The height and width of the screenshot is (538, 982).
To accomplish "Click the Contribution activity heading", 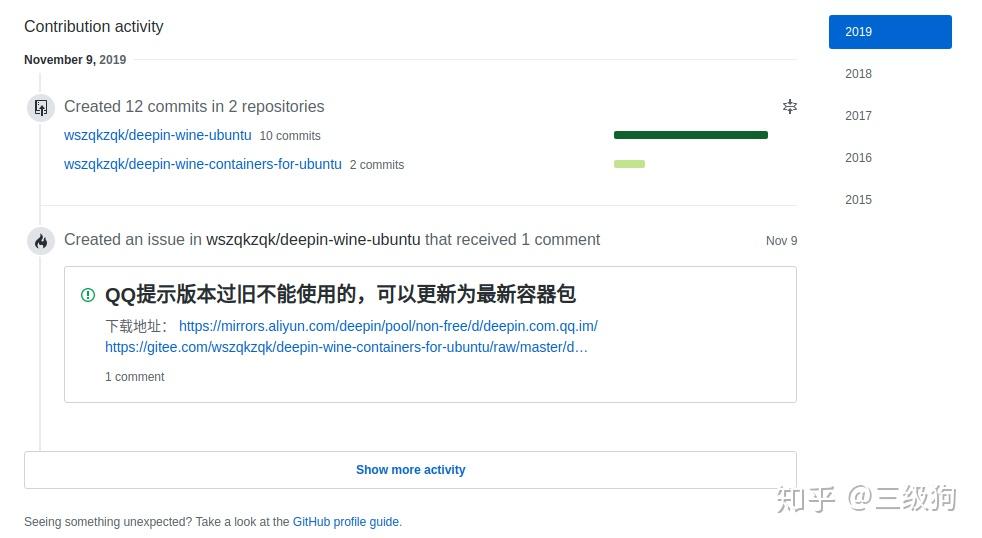I will [x=94, y=26].
